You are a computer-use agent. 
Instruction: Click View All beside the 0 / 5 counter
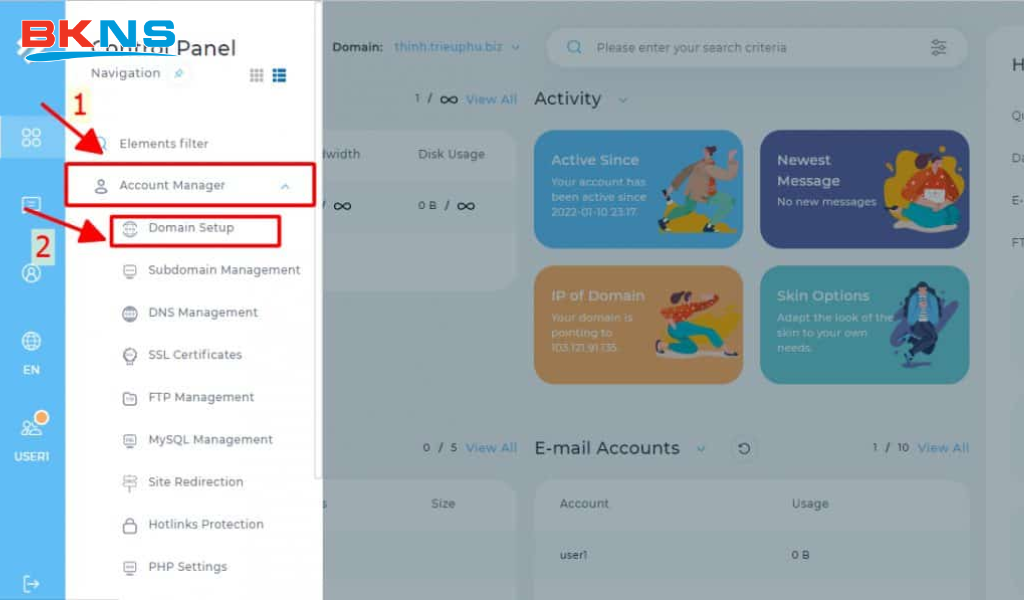click(x=491, y=448)
